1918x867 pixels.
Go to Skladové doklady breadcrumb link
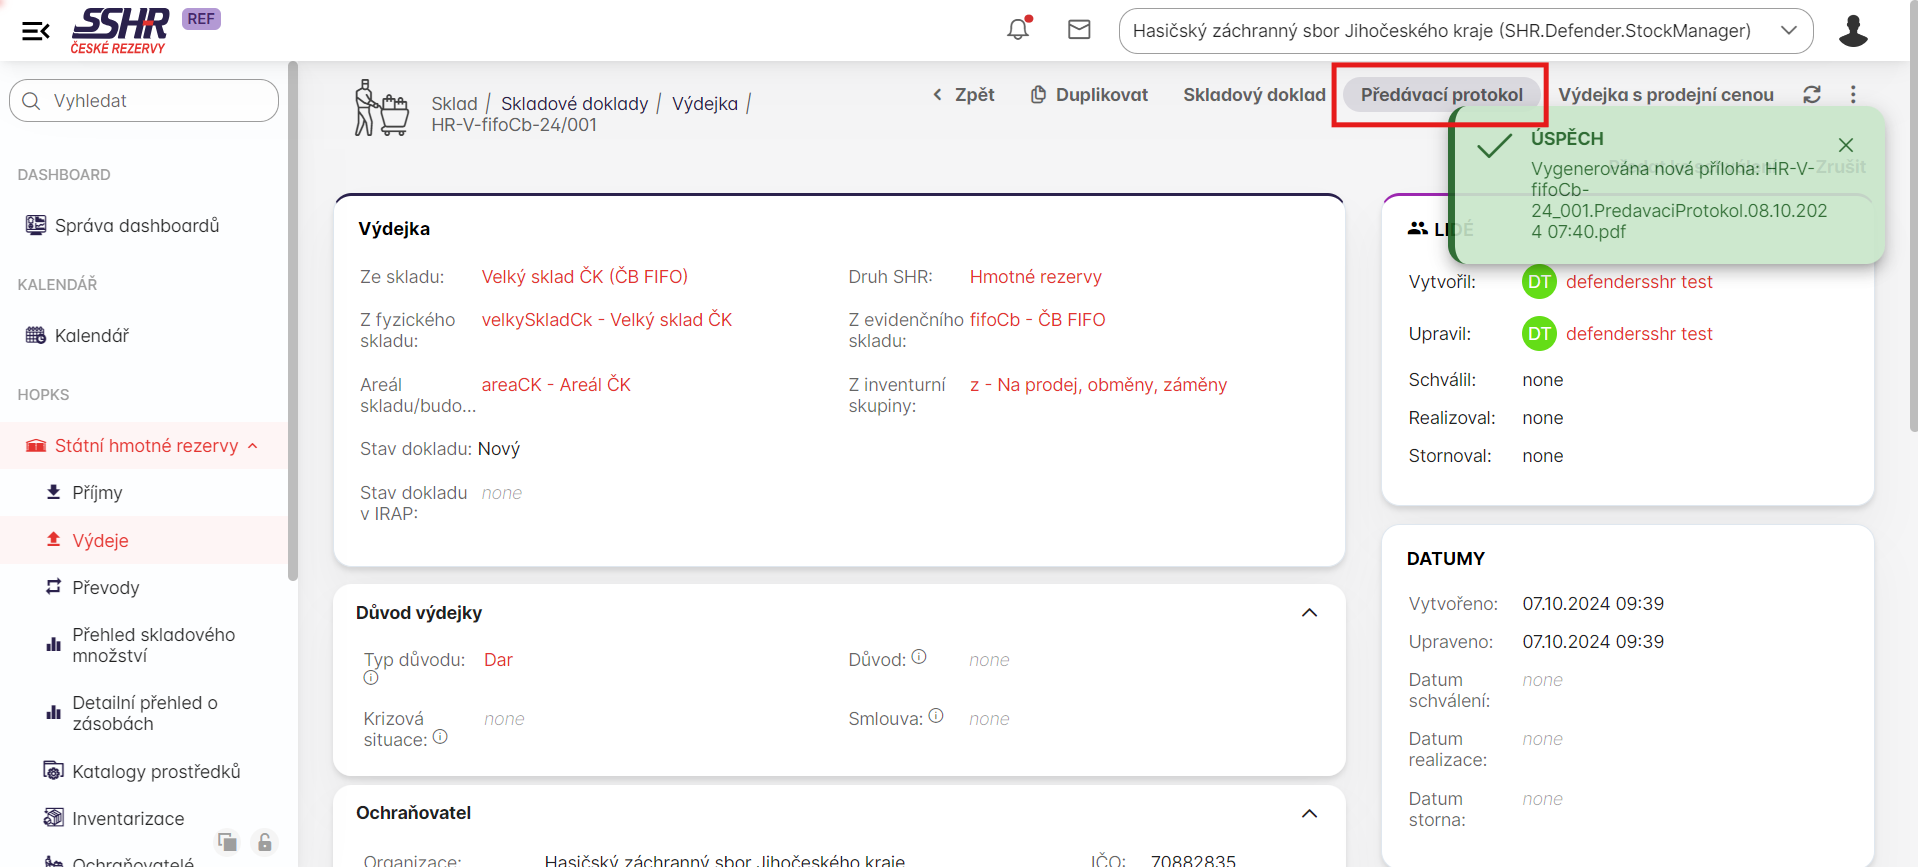point(574,104)
